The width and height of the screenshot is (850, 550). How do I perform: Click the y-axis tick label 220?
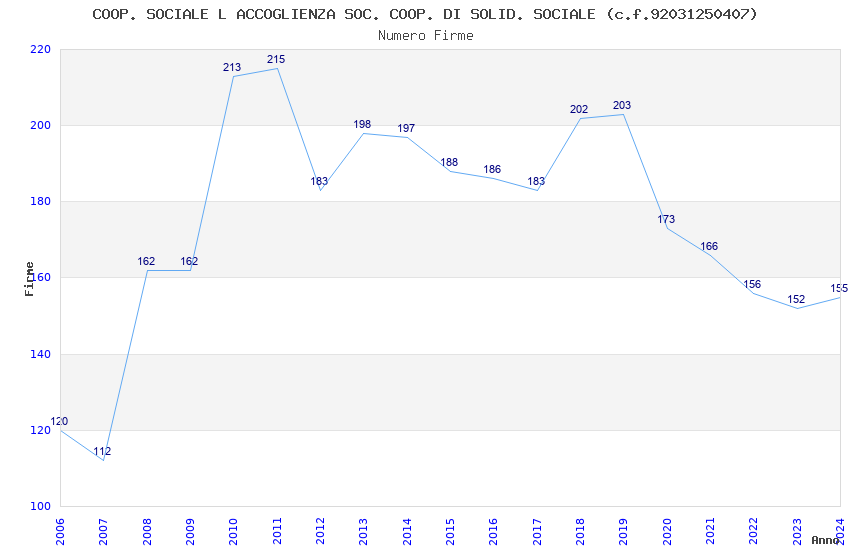[x=41, y=49]
